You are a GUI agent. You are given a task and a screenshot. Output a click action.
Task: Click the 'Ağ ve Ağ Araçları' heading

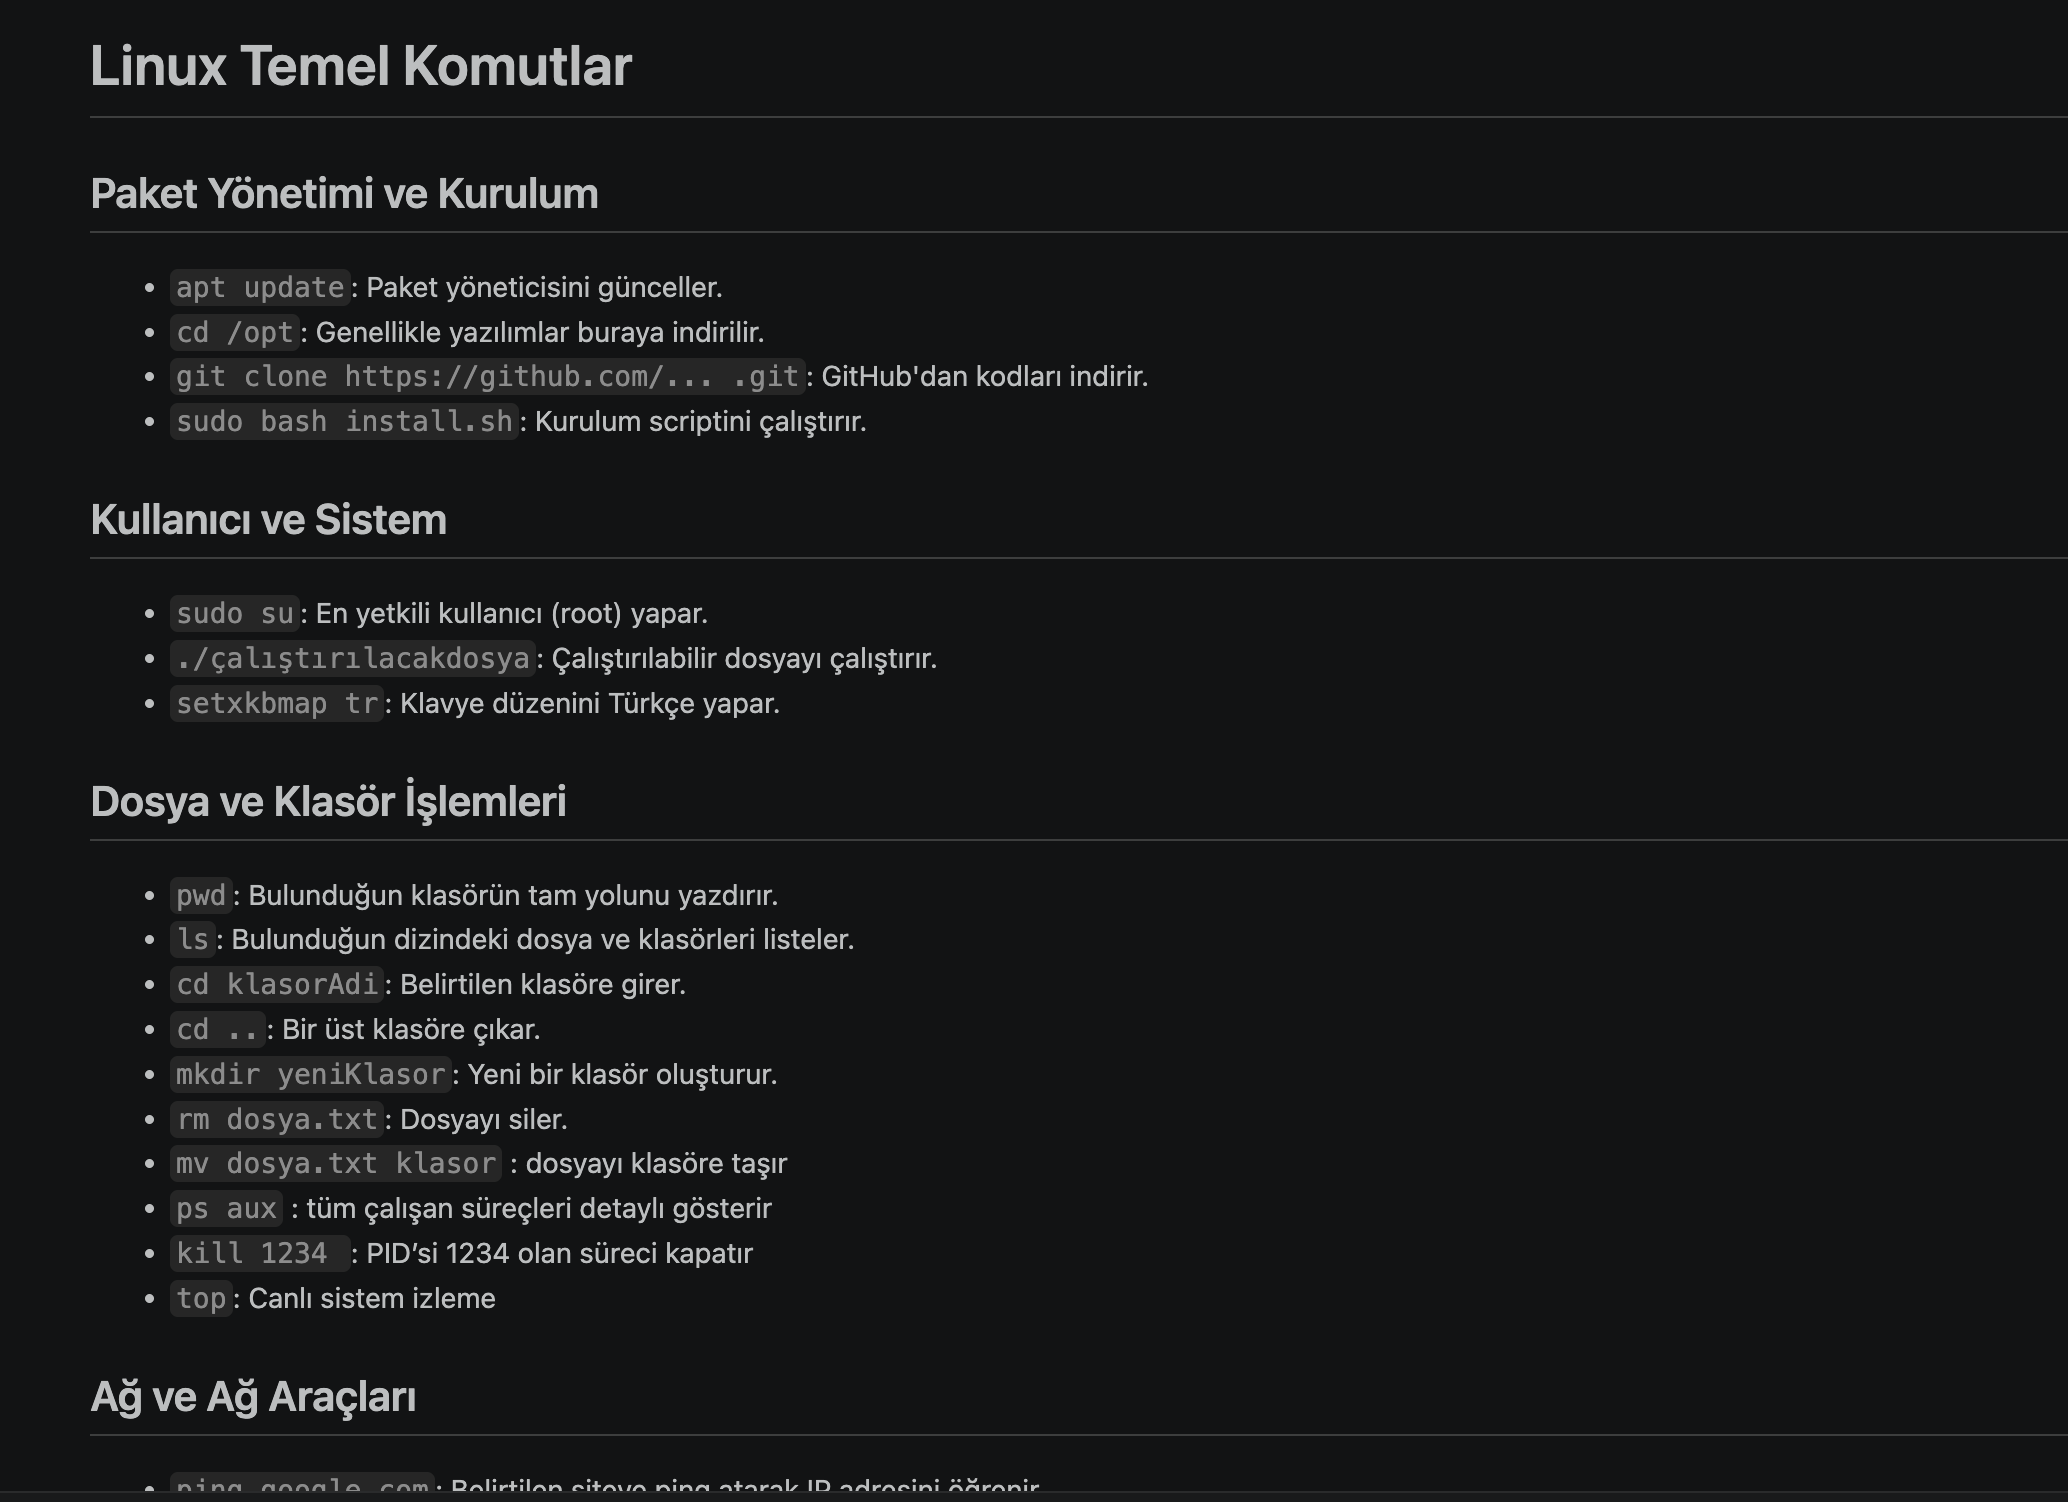[x=253, y=1397]
